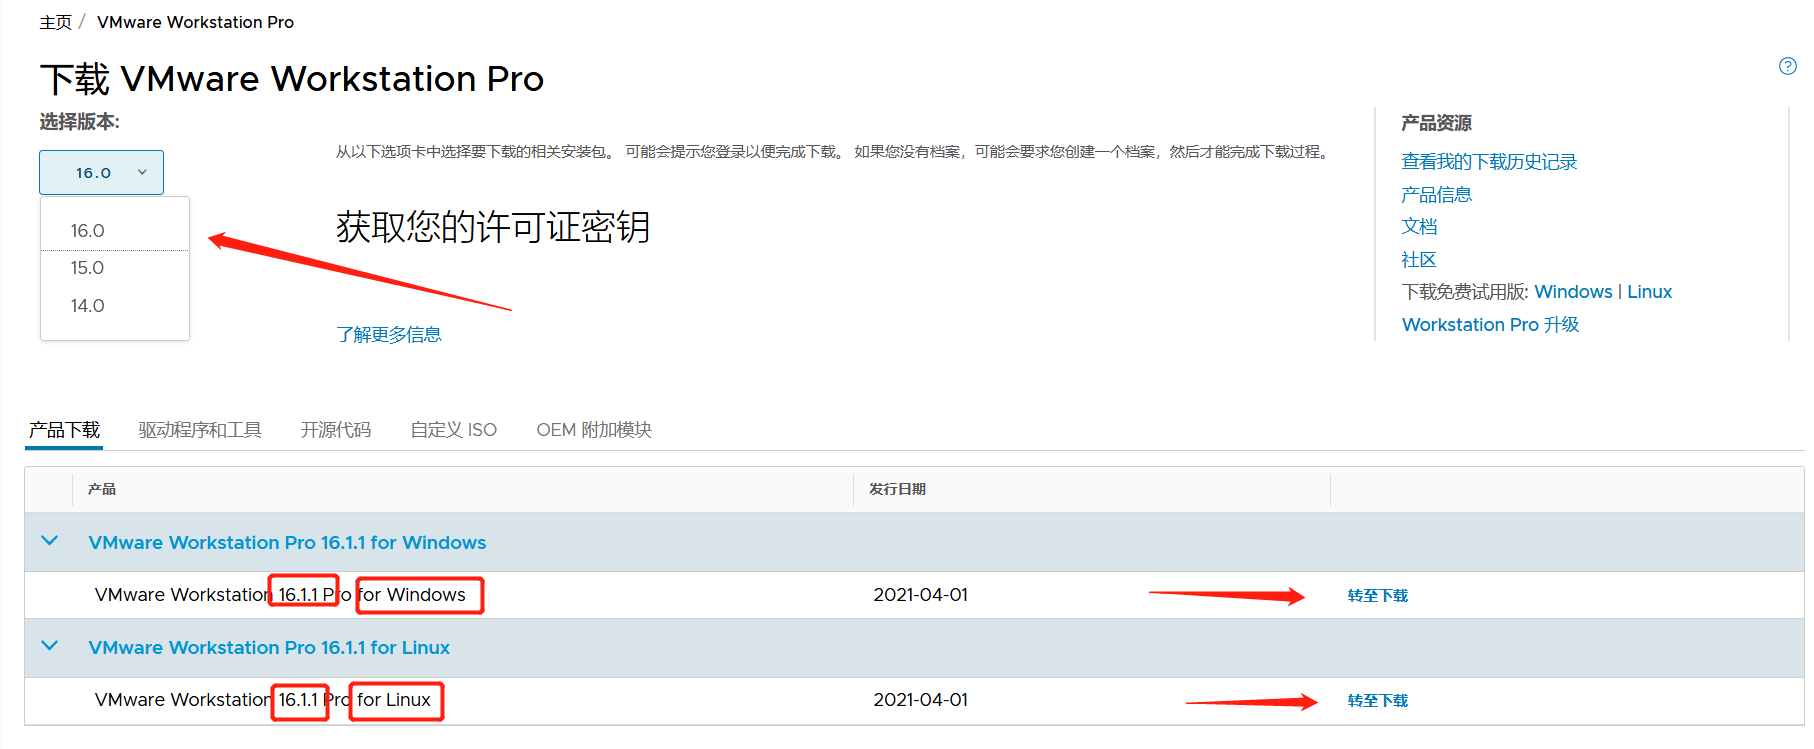Click the Windows product row name text
Viewport: 1814px width, 749px height.
coord(280,595)
